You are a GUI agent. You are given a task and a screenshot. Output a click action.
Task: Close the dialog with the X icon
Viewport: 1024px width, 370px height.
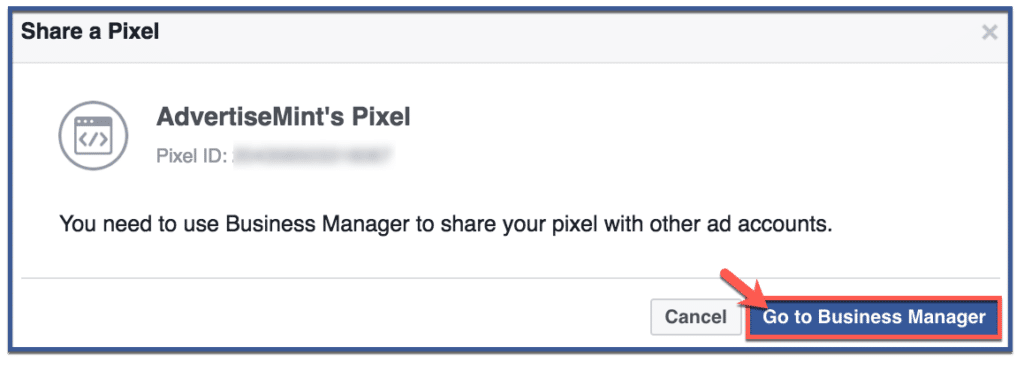[x=990, y=32]
